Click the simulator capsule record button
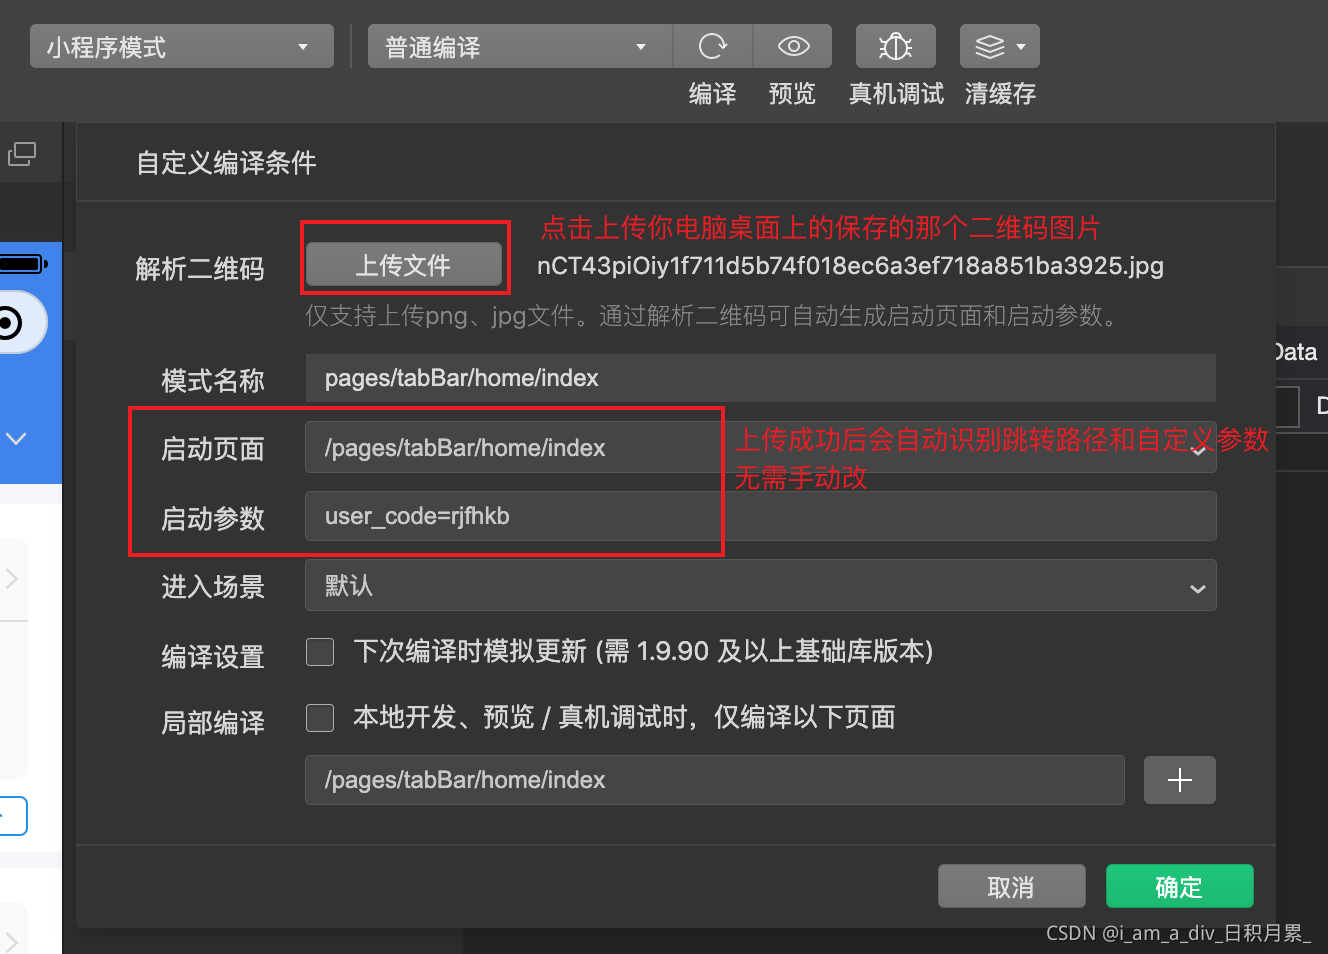The image size is (1328, 954). tap(9, 323)
